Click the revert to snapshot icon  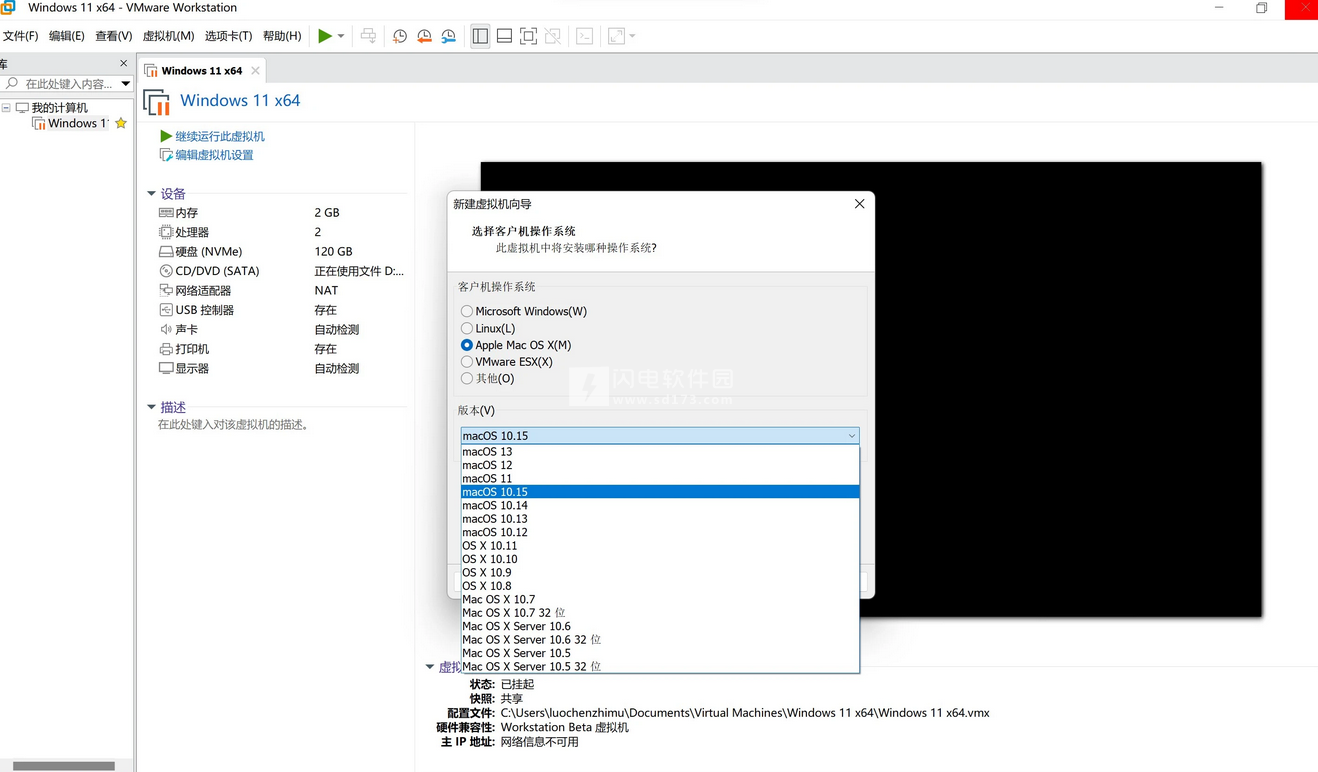[x=424, y=36]
